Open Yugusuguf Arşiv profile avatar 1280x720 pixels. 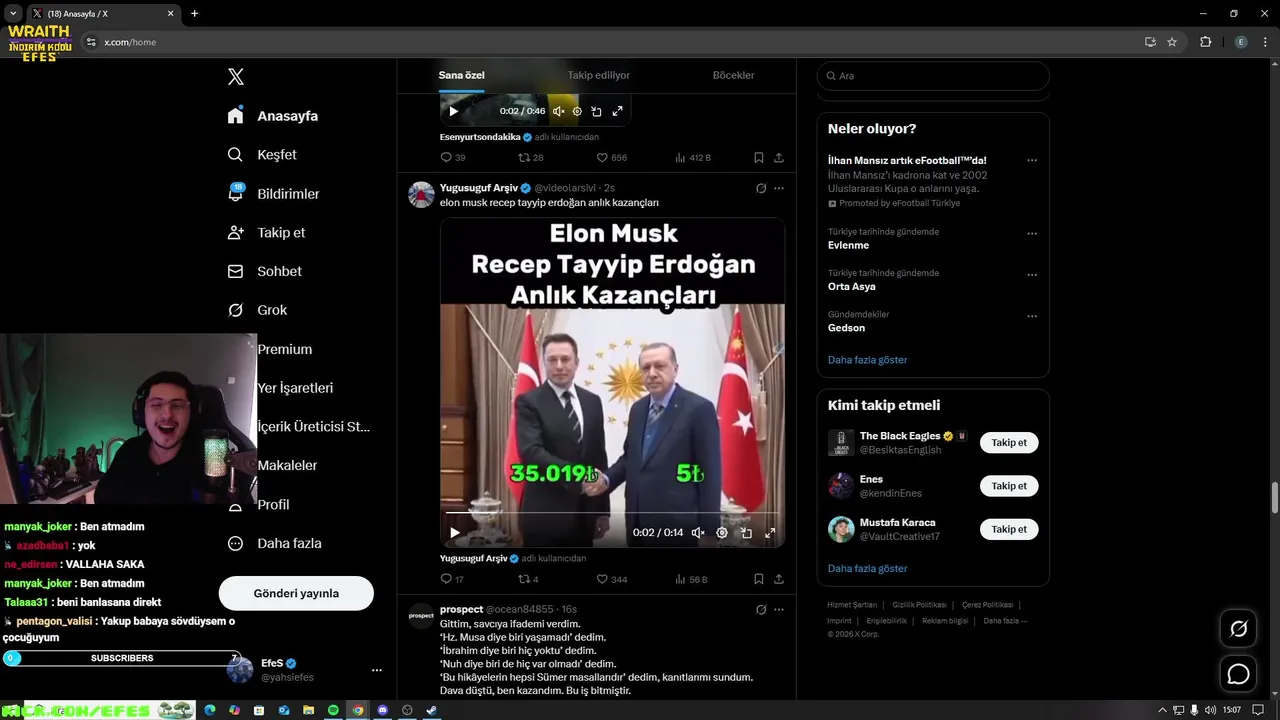tap(421, 194)
